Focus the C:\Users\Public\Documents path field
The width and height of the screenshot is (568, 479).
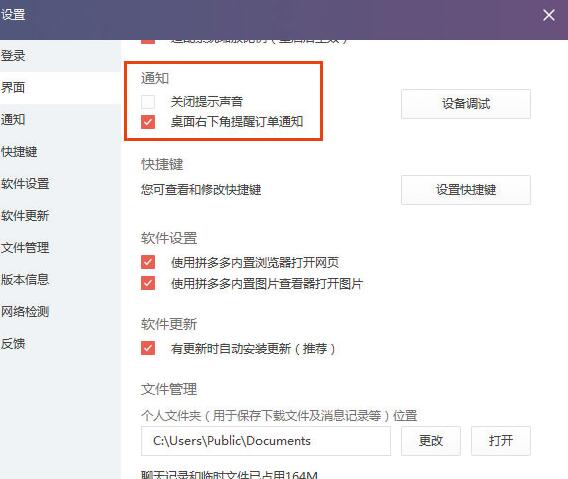click(x=266, y=441)
